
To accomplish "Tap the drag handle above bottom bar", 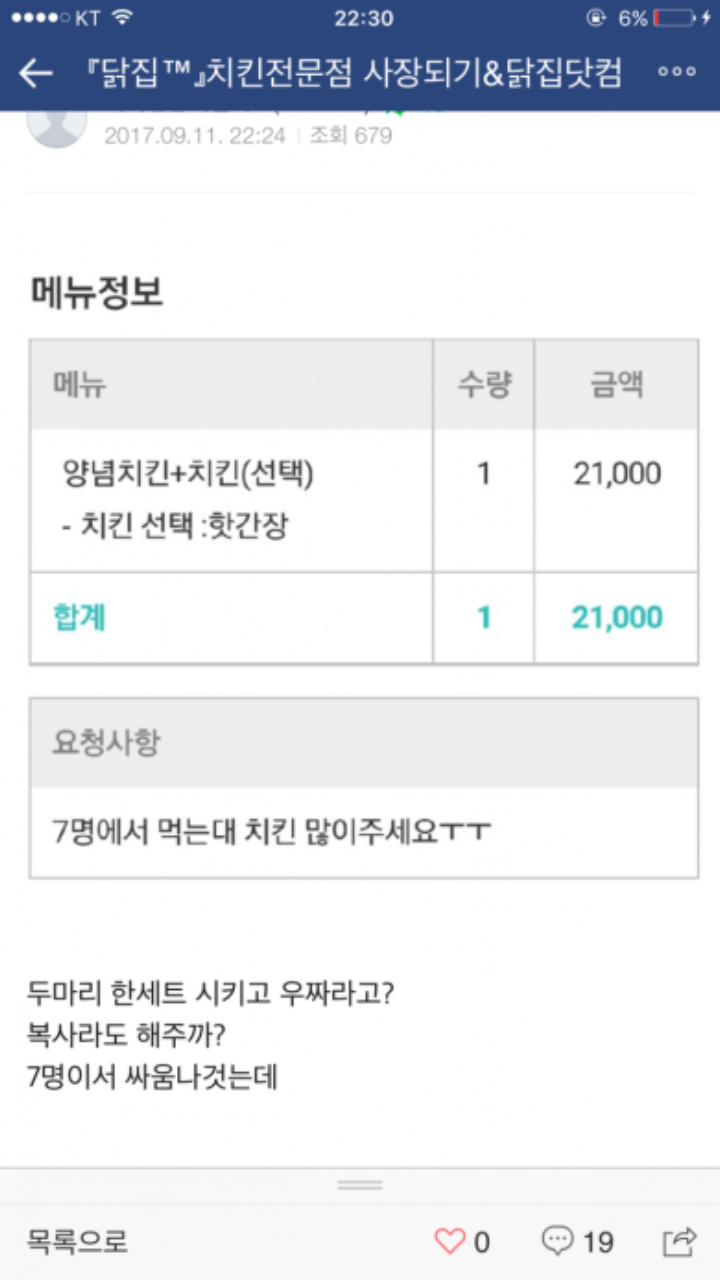I will [x=360, y=1185].
